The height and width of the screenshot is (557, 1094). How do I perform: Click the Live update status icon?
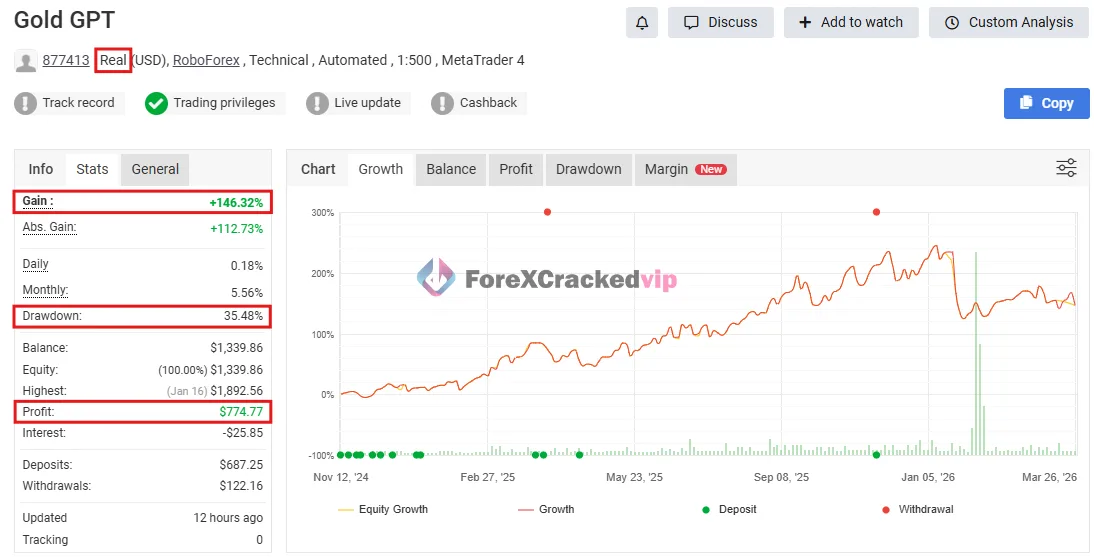(x=317, y=103)
